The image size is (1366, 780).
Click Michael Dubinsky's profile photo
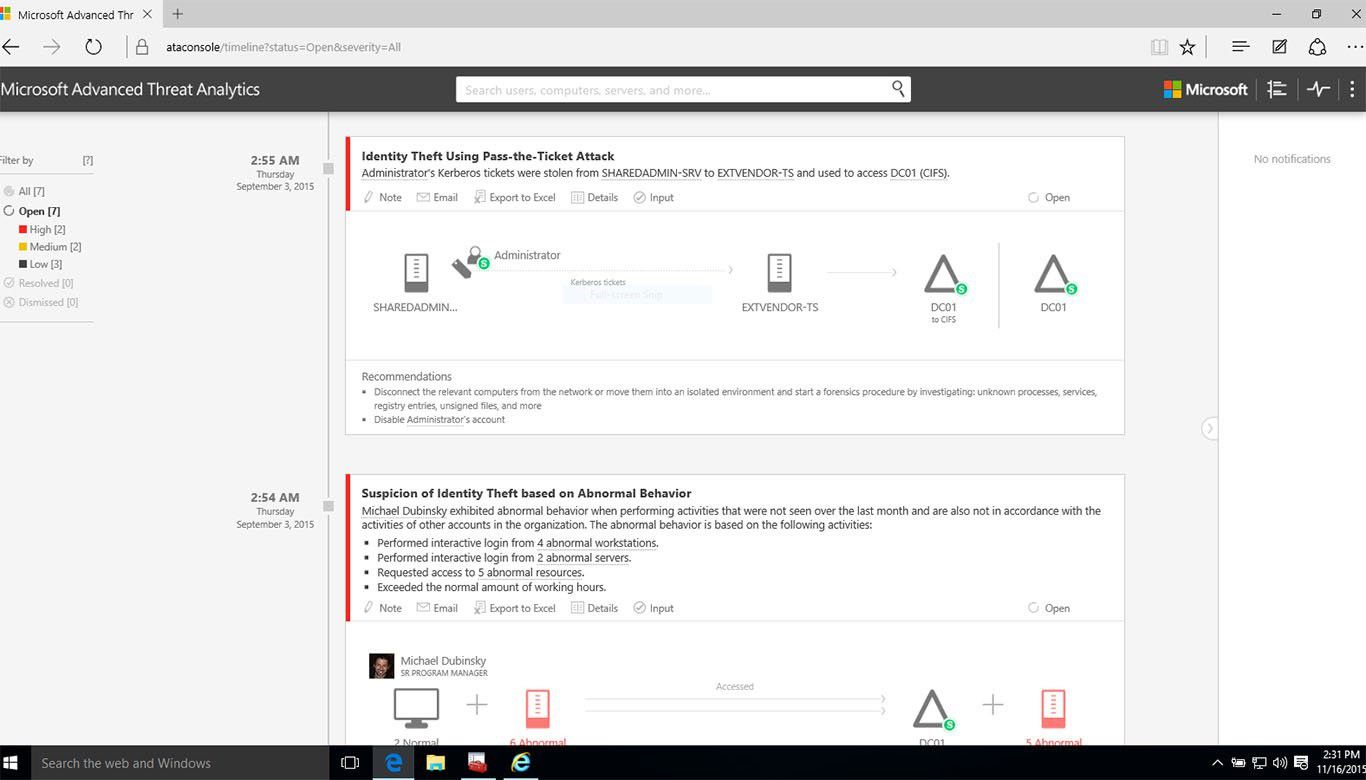[381, 666]
